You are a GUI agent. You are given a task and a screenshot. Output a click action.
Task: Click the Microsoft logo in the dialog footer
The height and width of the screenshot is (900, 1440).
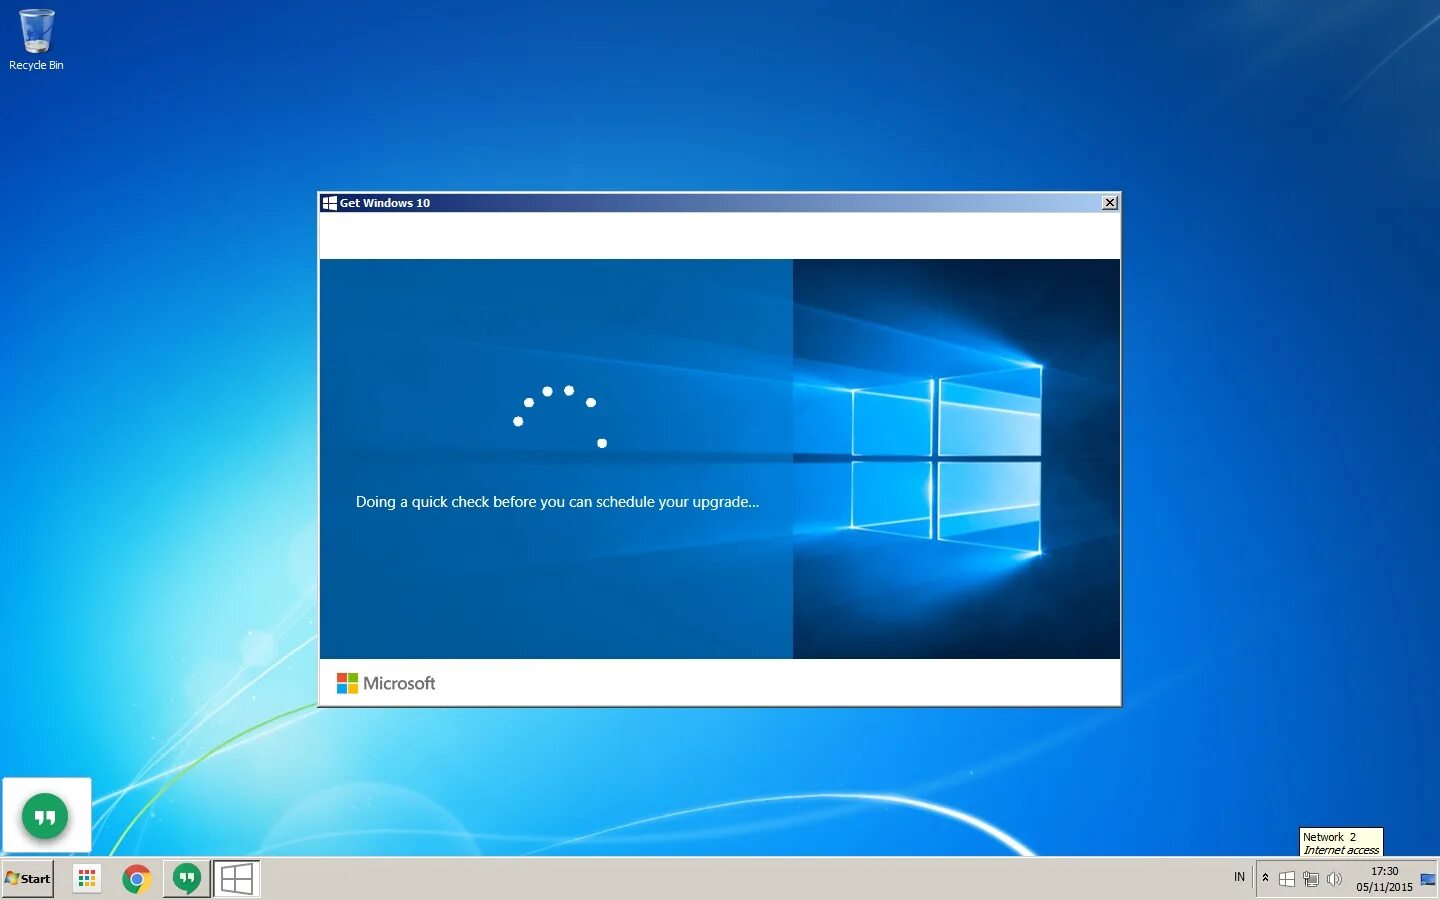[386, 683]
